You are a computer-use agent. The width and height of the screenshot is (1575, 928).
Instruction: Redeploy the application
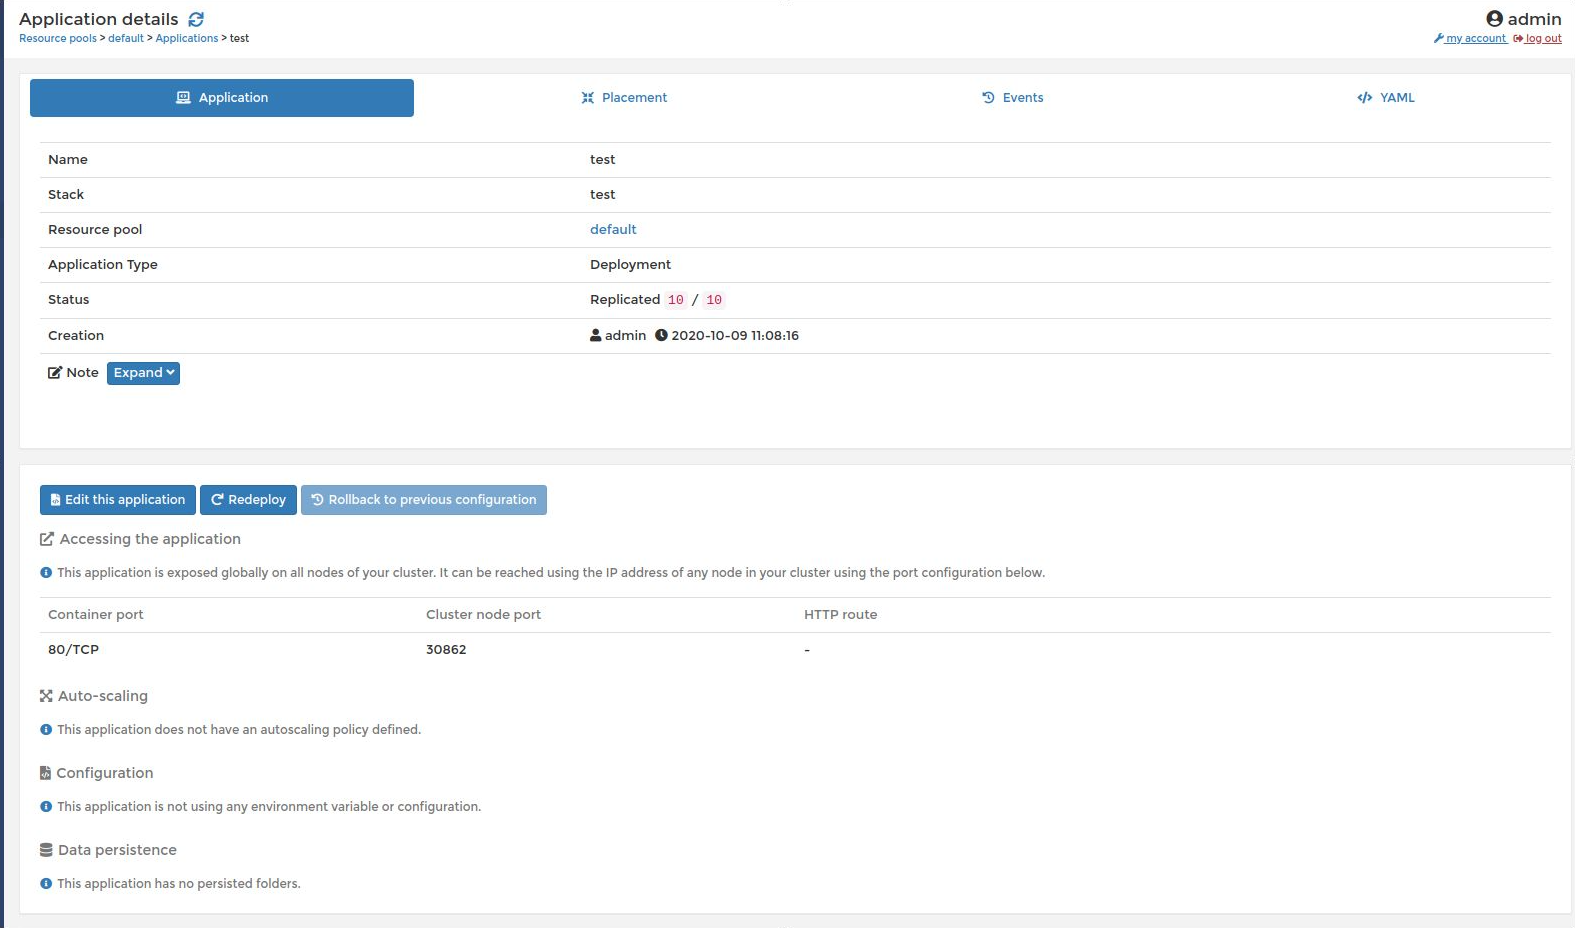click(x=248, y=500)
